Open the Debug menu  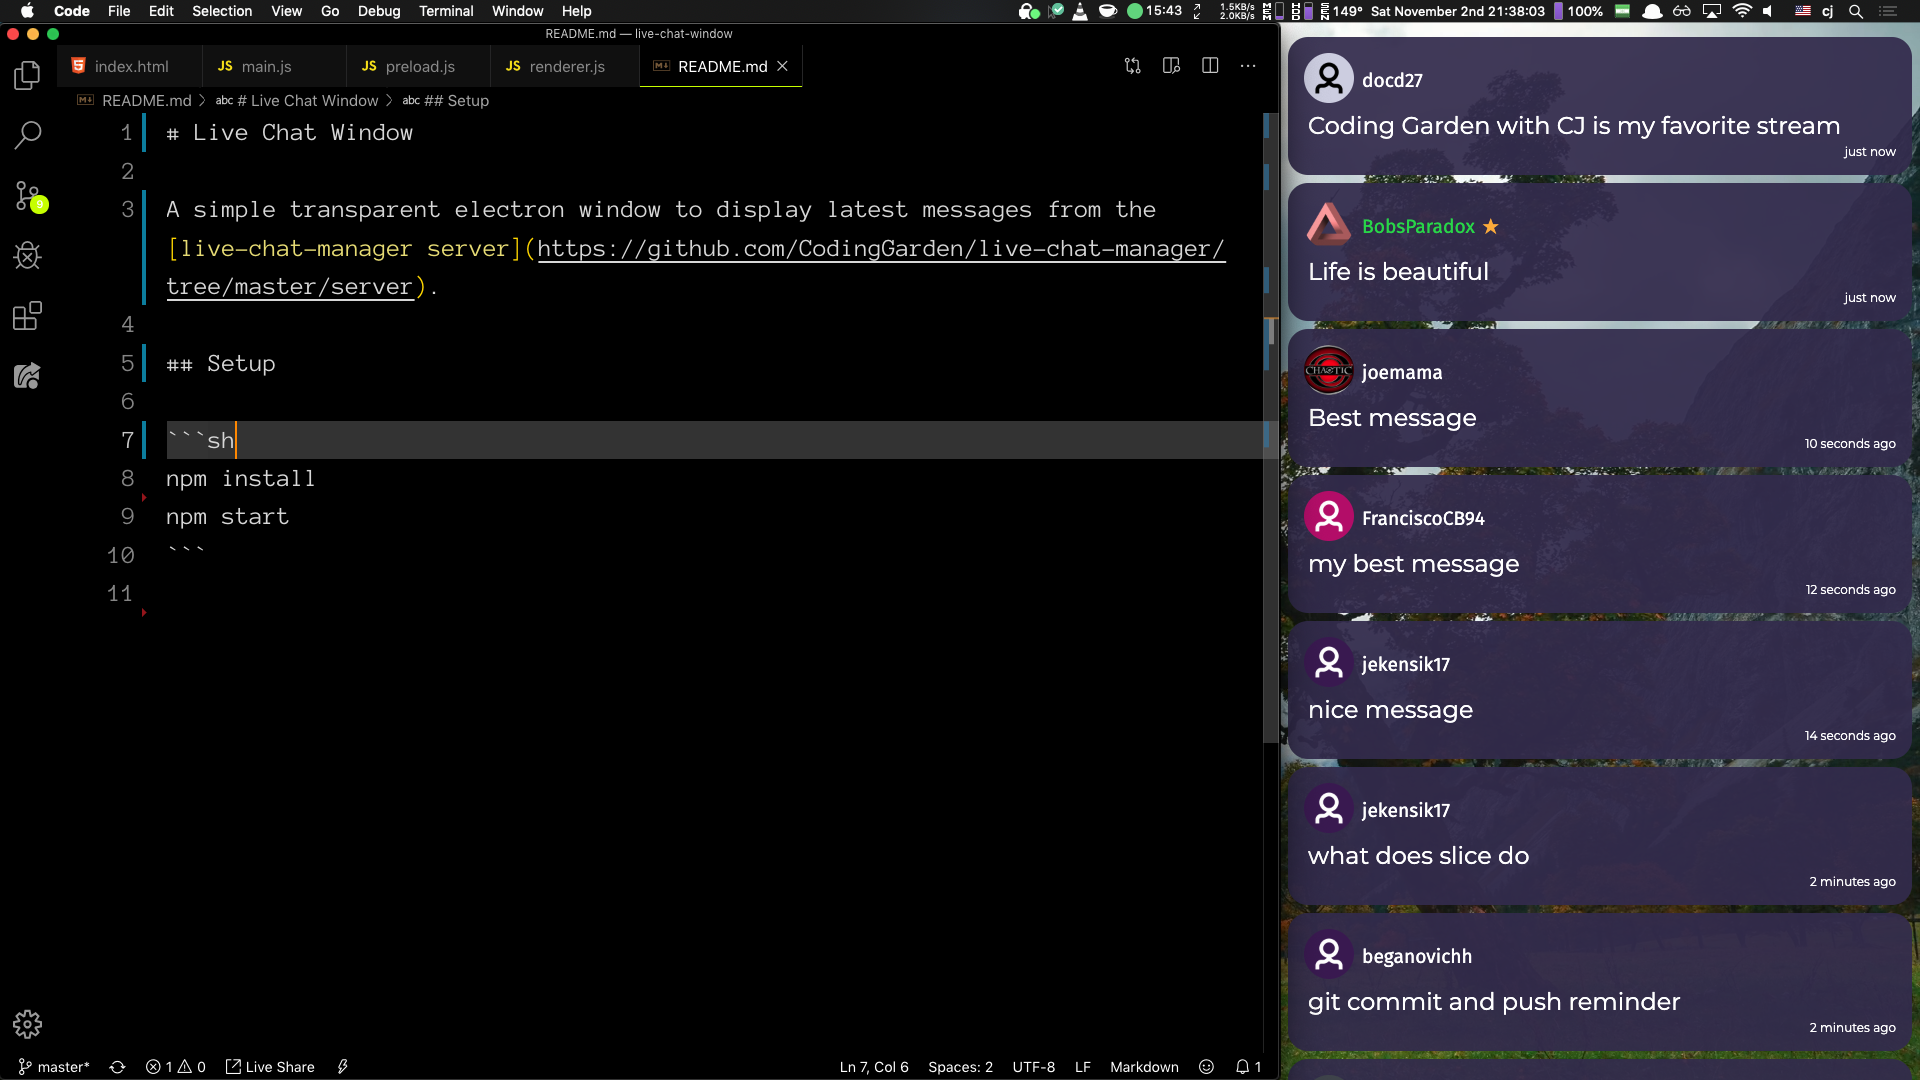tap(379, 11)
